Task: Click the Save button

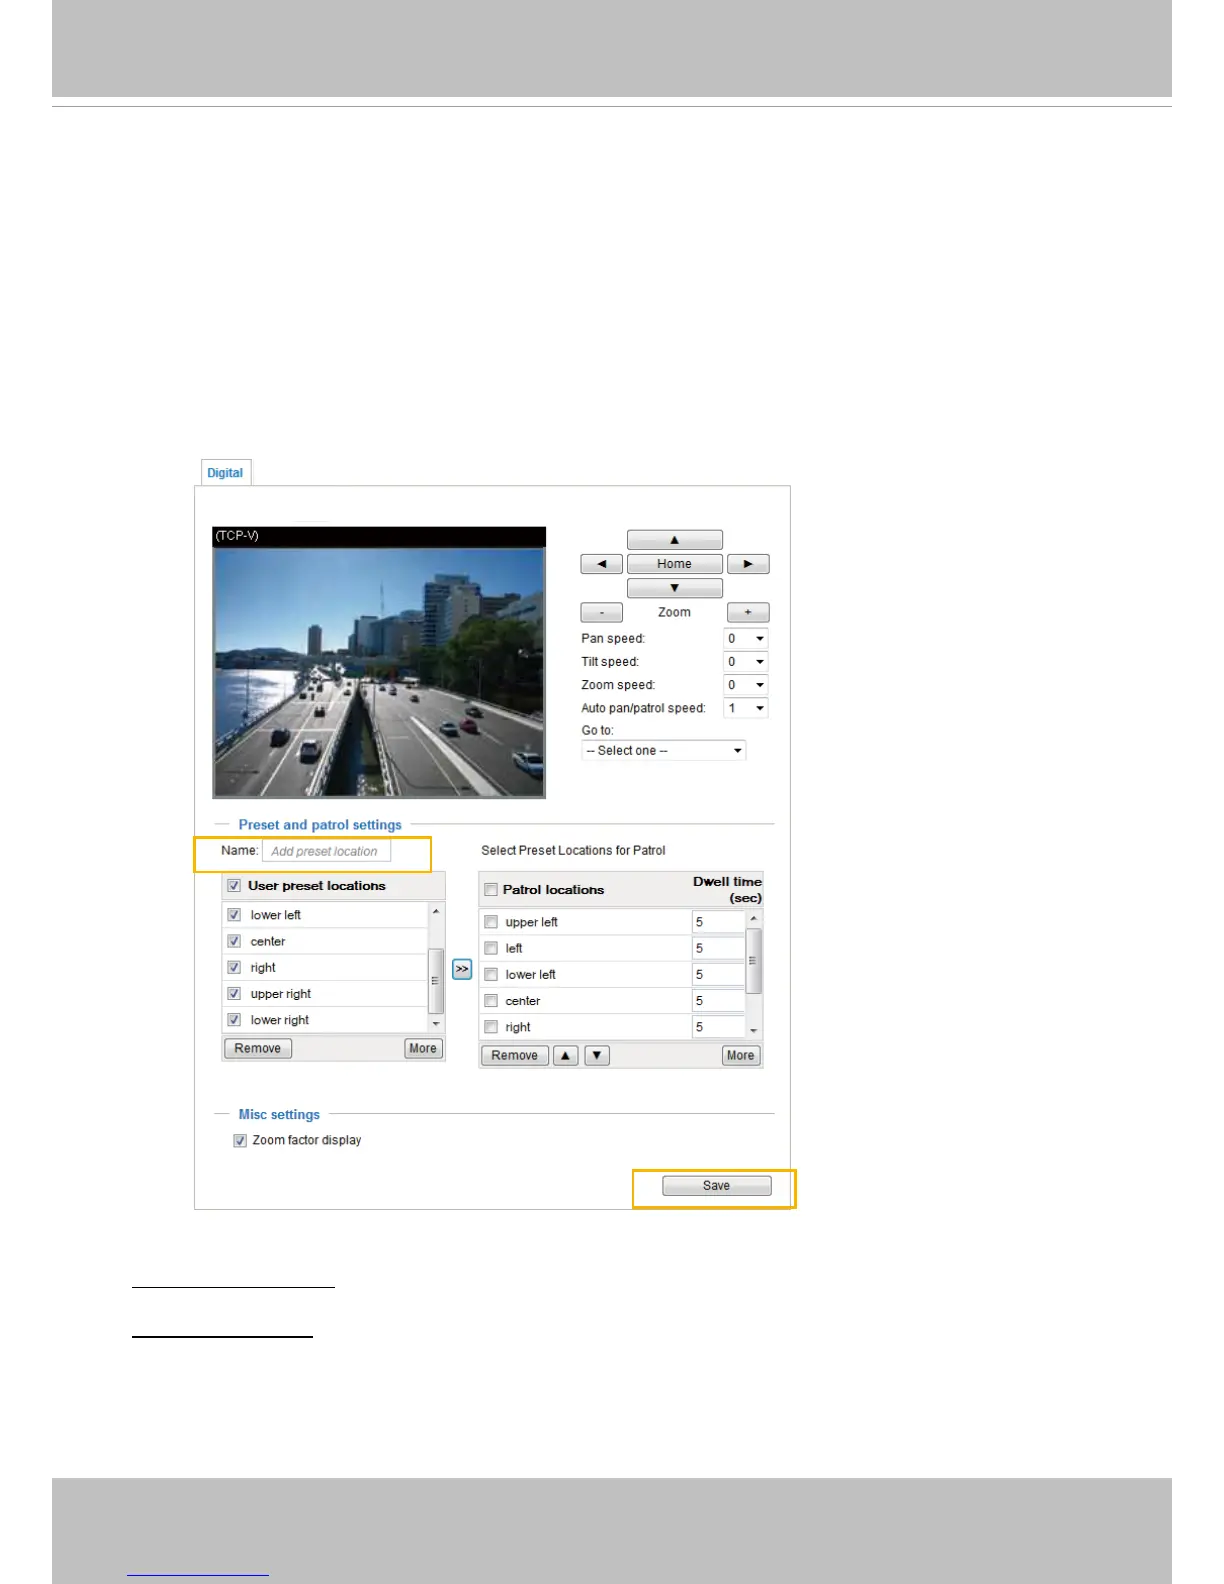Action: [716, 1186]
